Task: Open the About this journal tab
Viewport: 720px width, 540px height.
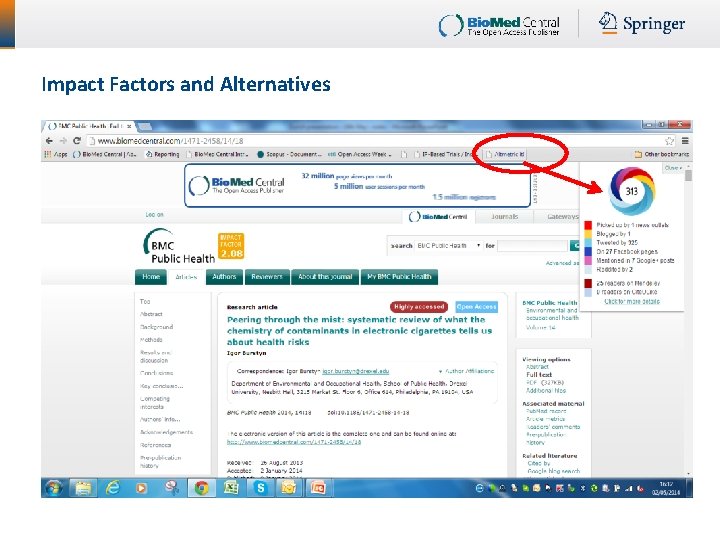Action: click(325, 277)
